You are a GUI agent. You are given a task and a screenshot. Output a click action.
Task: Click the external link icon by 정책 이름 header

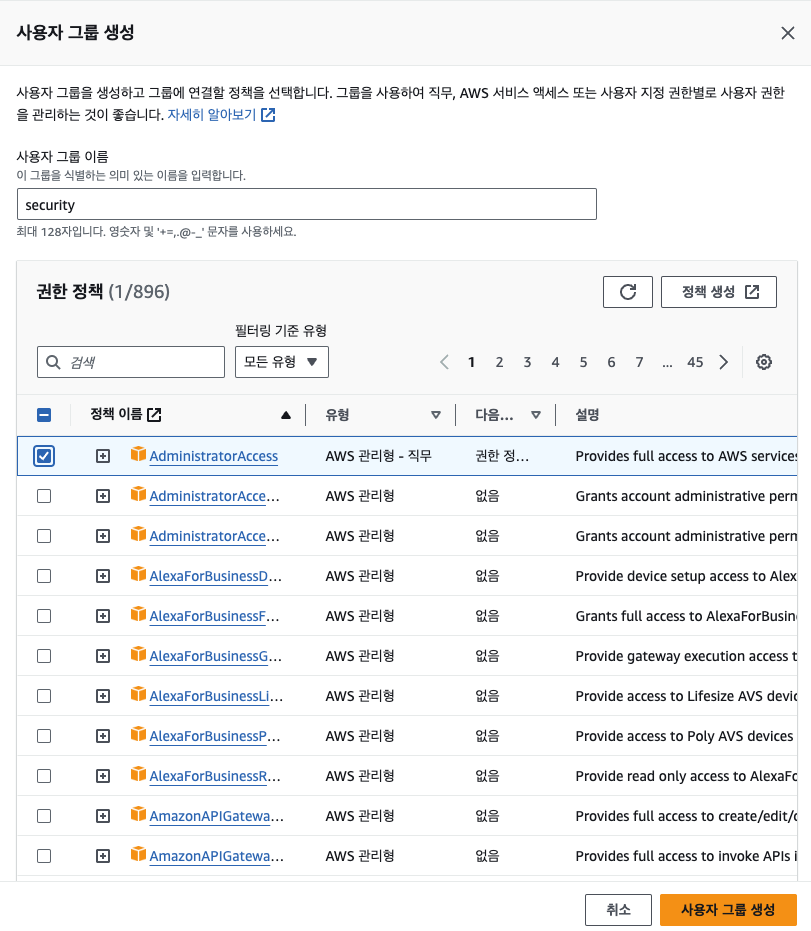coord(154,415)
